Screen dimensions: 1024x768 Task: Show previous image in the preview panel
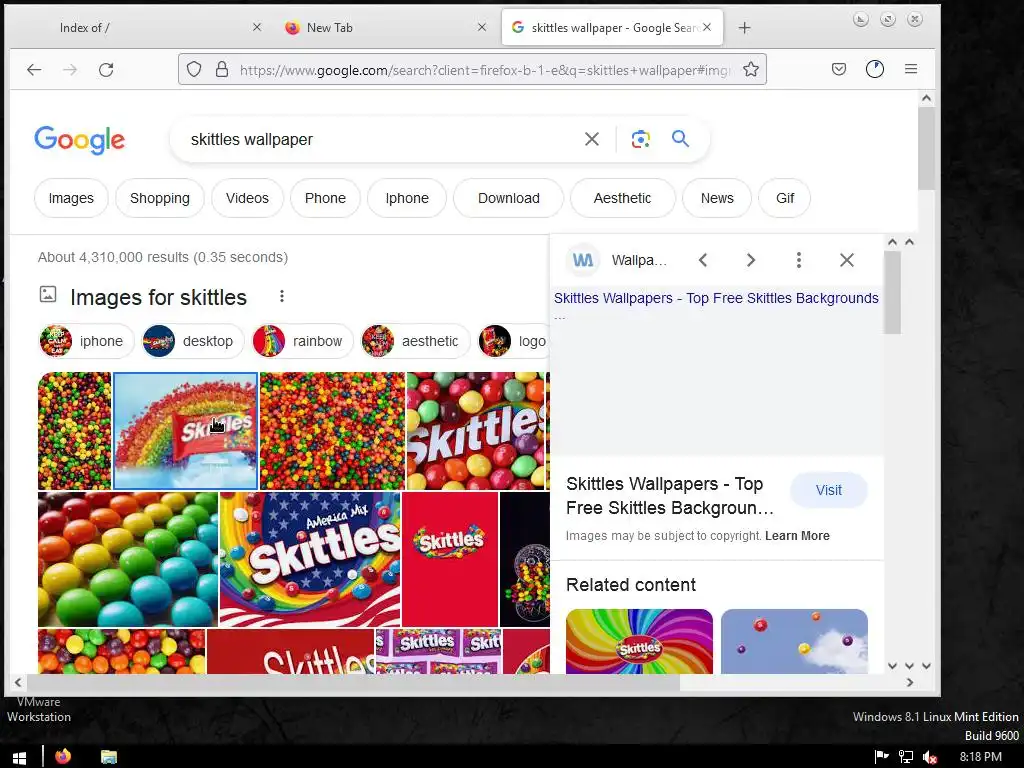point(703,260)
